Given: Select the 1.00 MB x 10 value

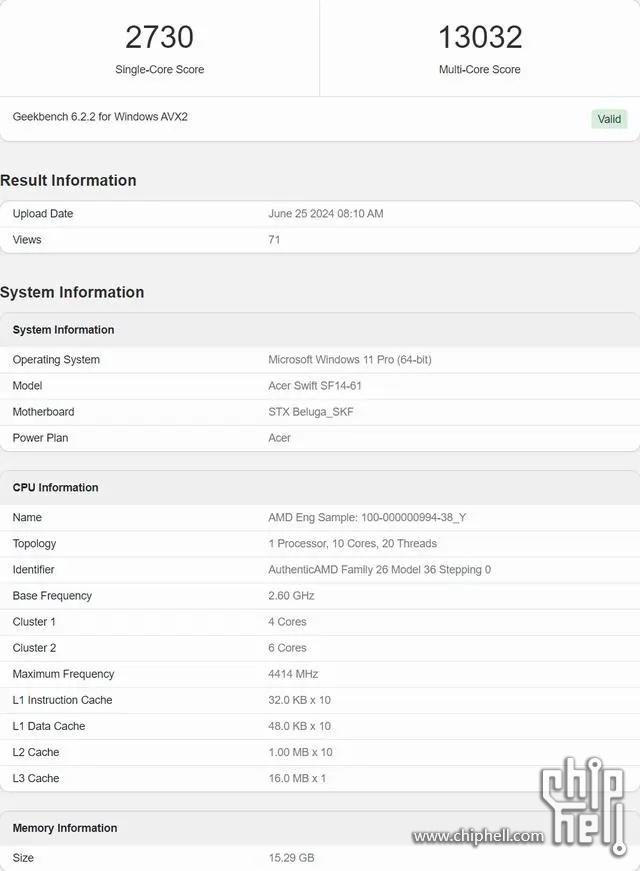Looking at the screenshot, I should coord(301,753).
